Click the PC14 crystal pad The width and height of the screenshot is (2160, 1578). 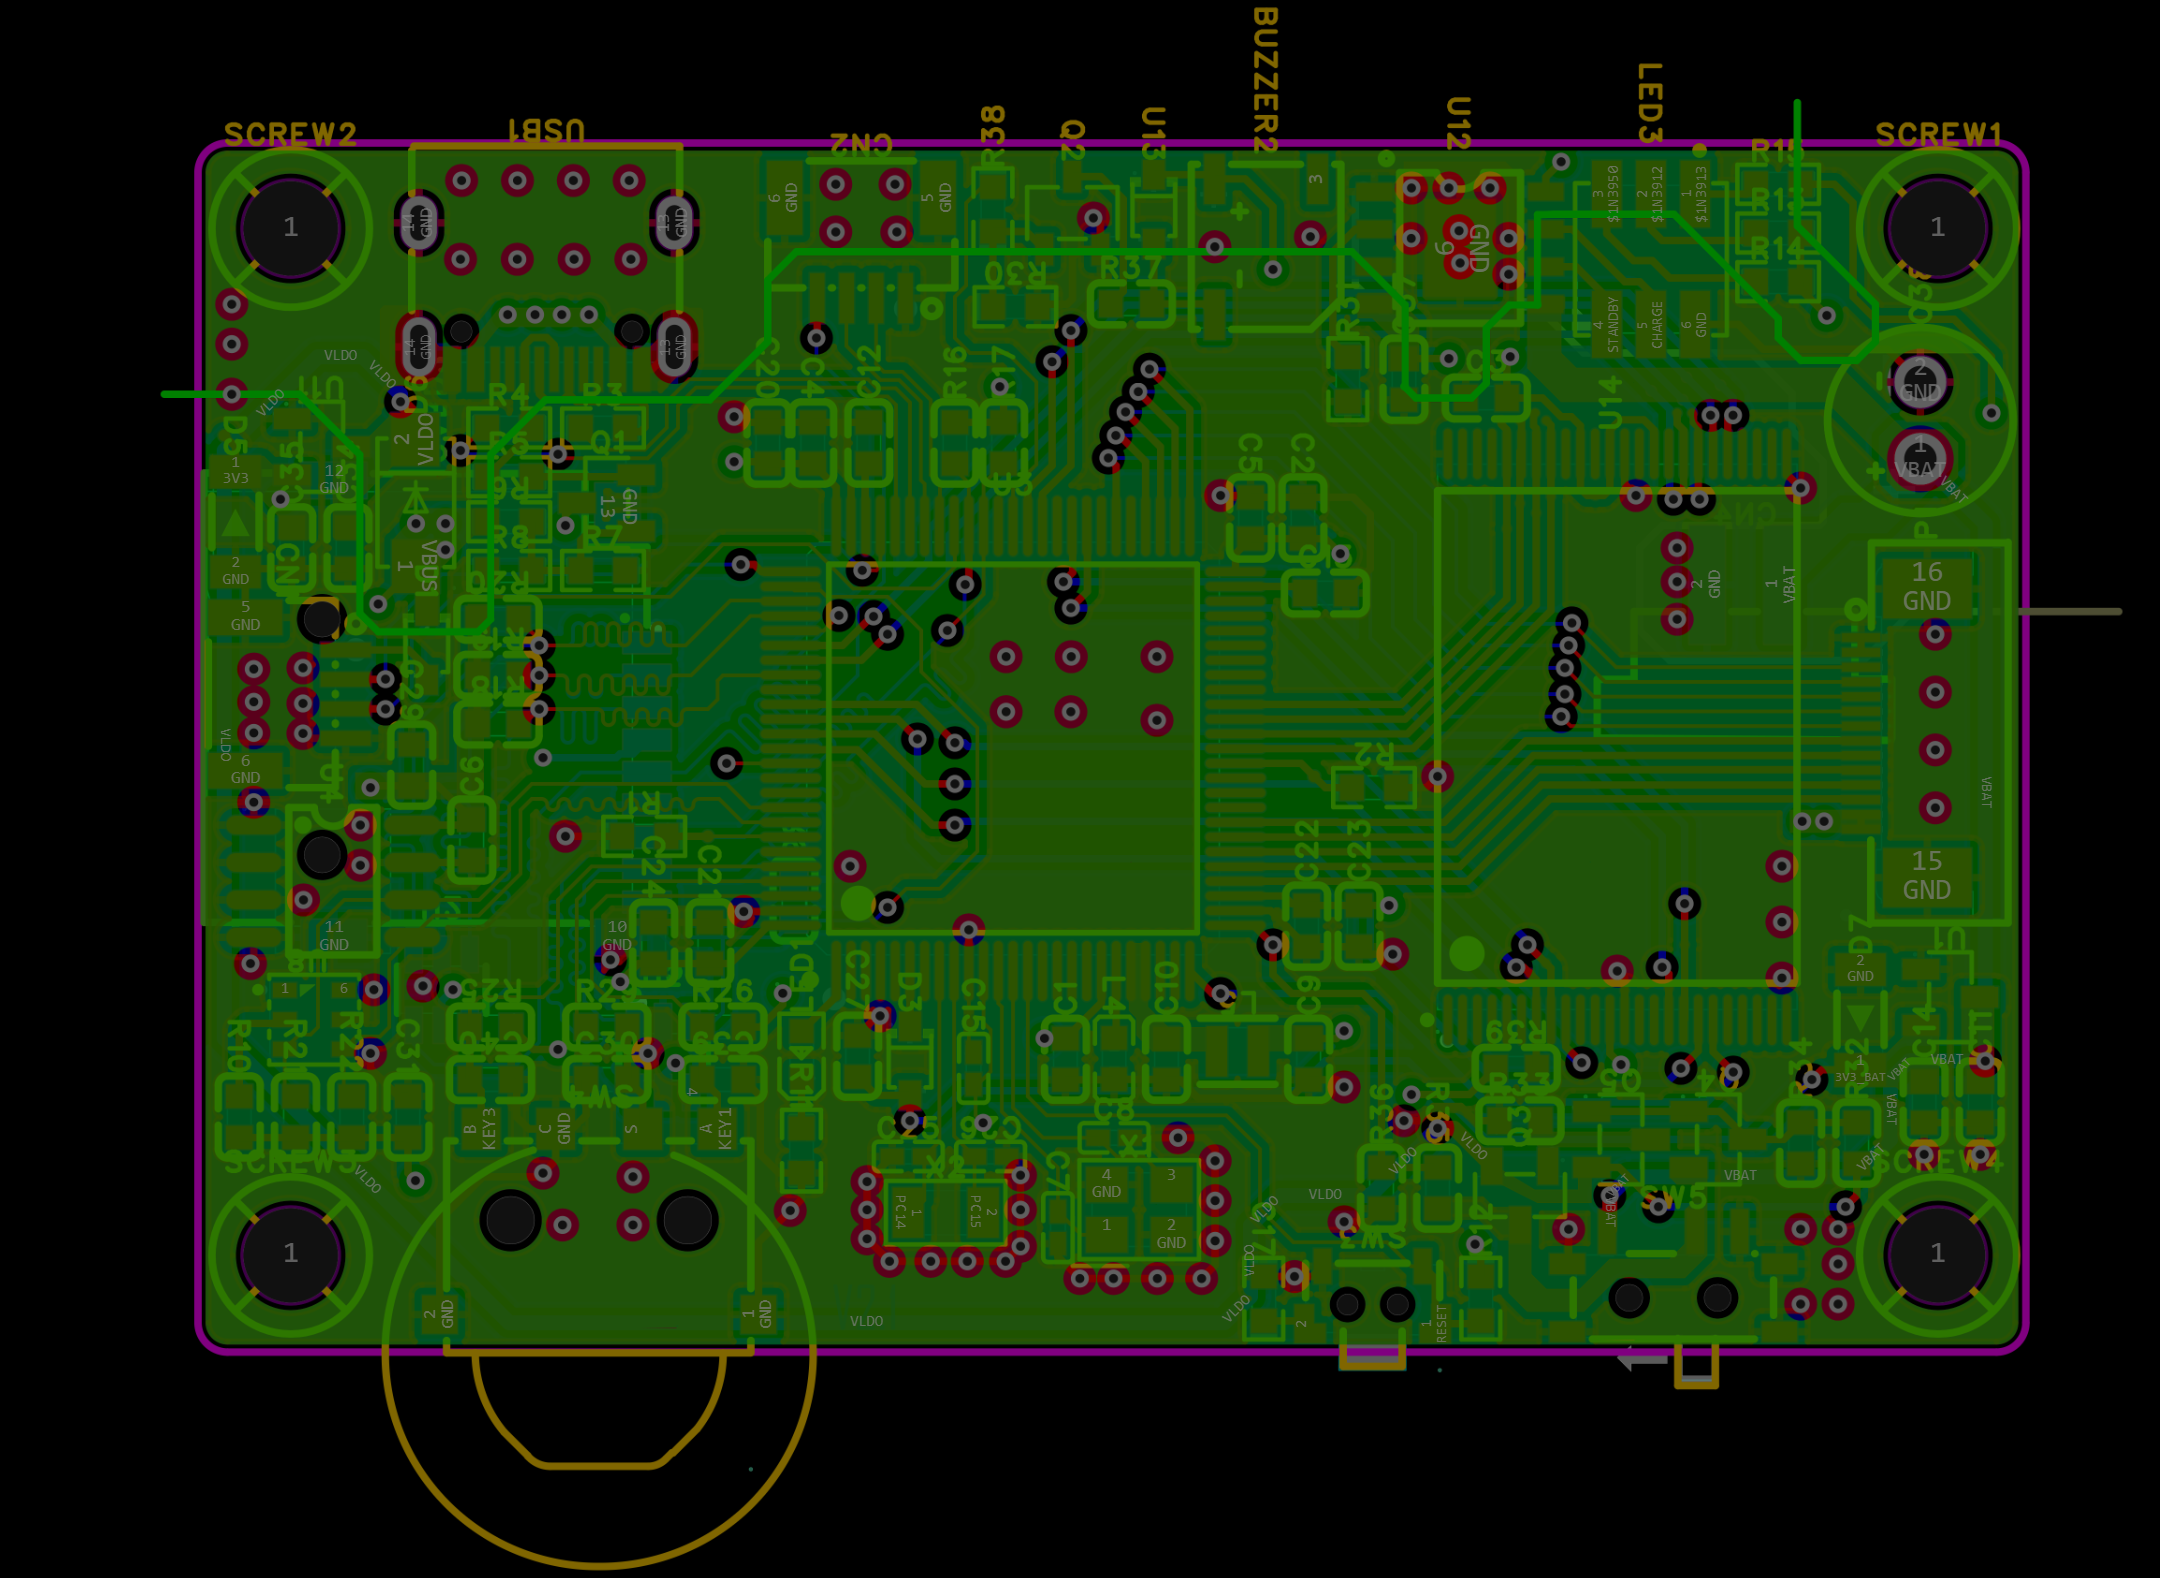[908, 1211]
